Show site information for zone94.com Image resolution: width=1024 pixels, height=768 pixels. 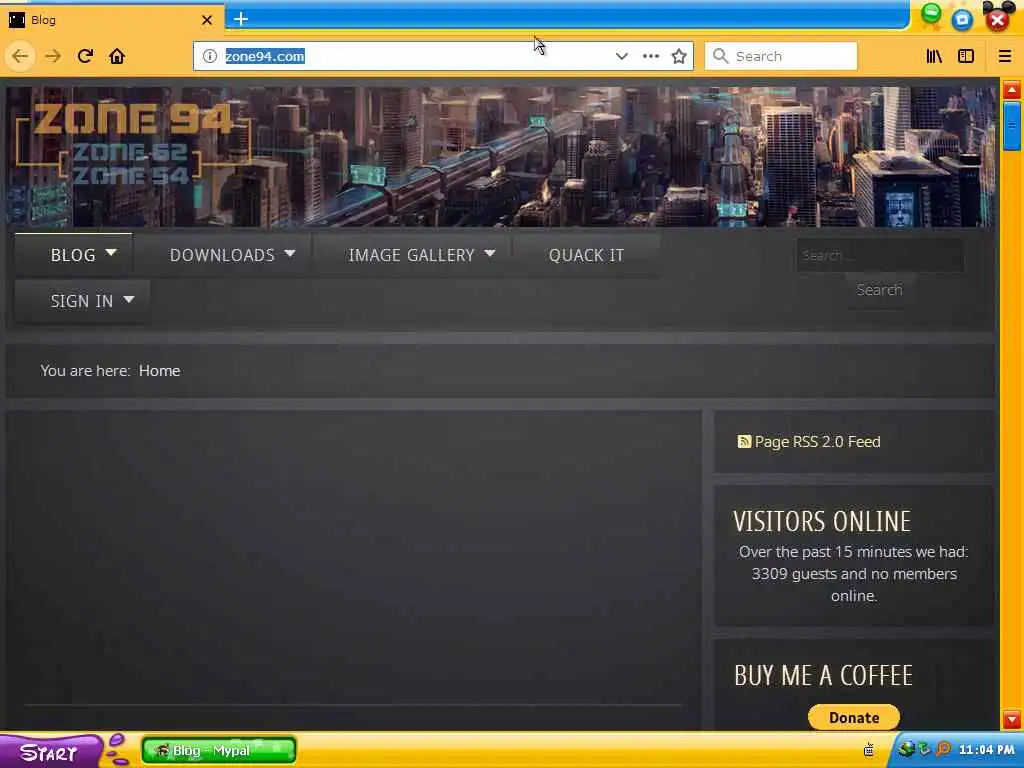(x=210, y=56)
